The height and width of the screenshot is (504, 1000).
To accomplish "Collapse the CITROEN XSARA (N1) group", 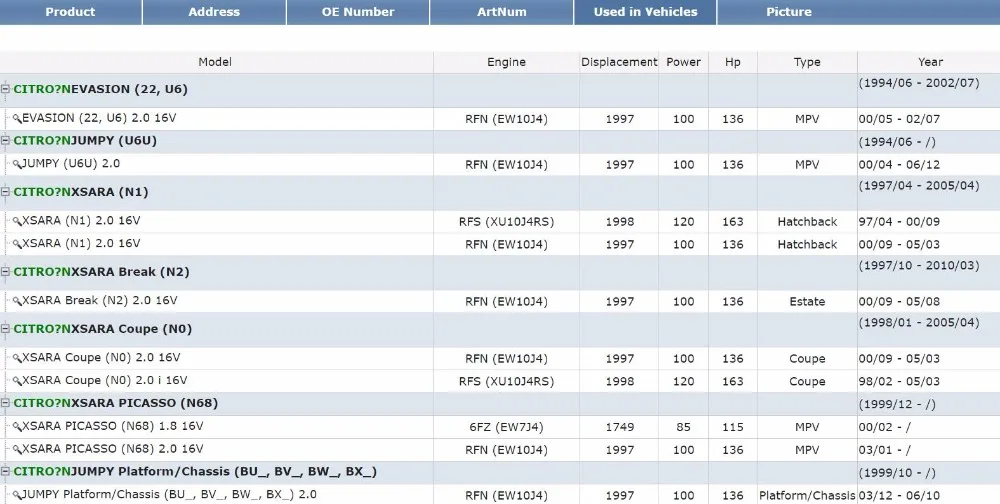I will coord(6,191).
